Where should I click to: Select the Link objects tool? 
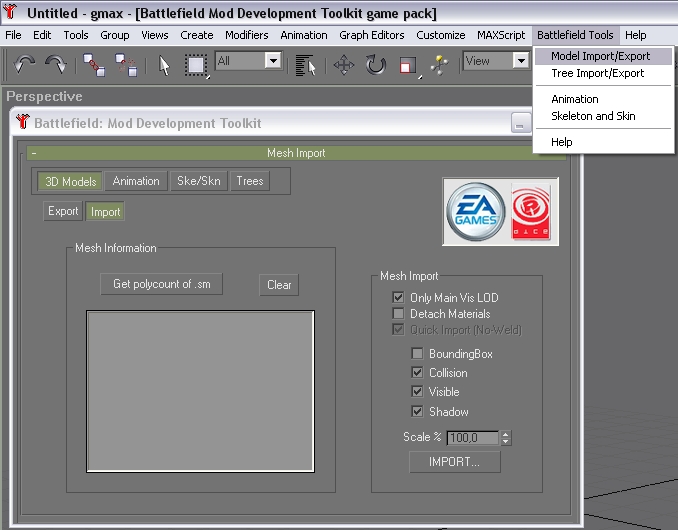[94, 65]
